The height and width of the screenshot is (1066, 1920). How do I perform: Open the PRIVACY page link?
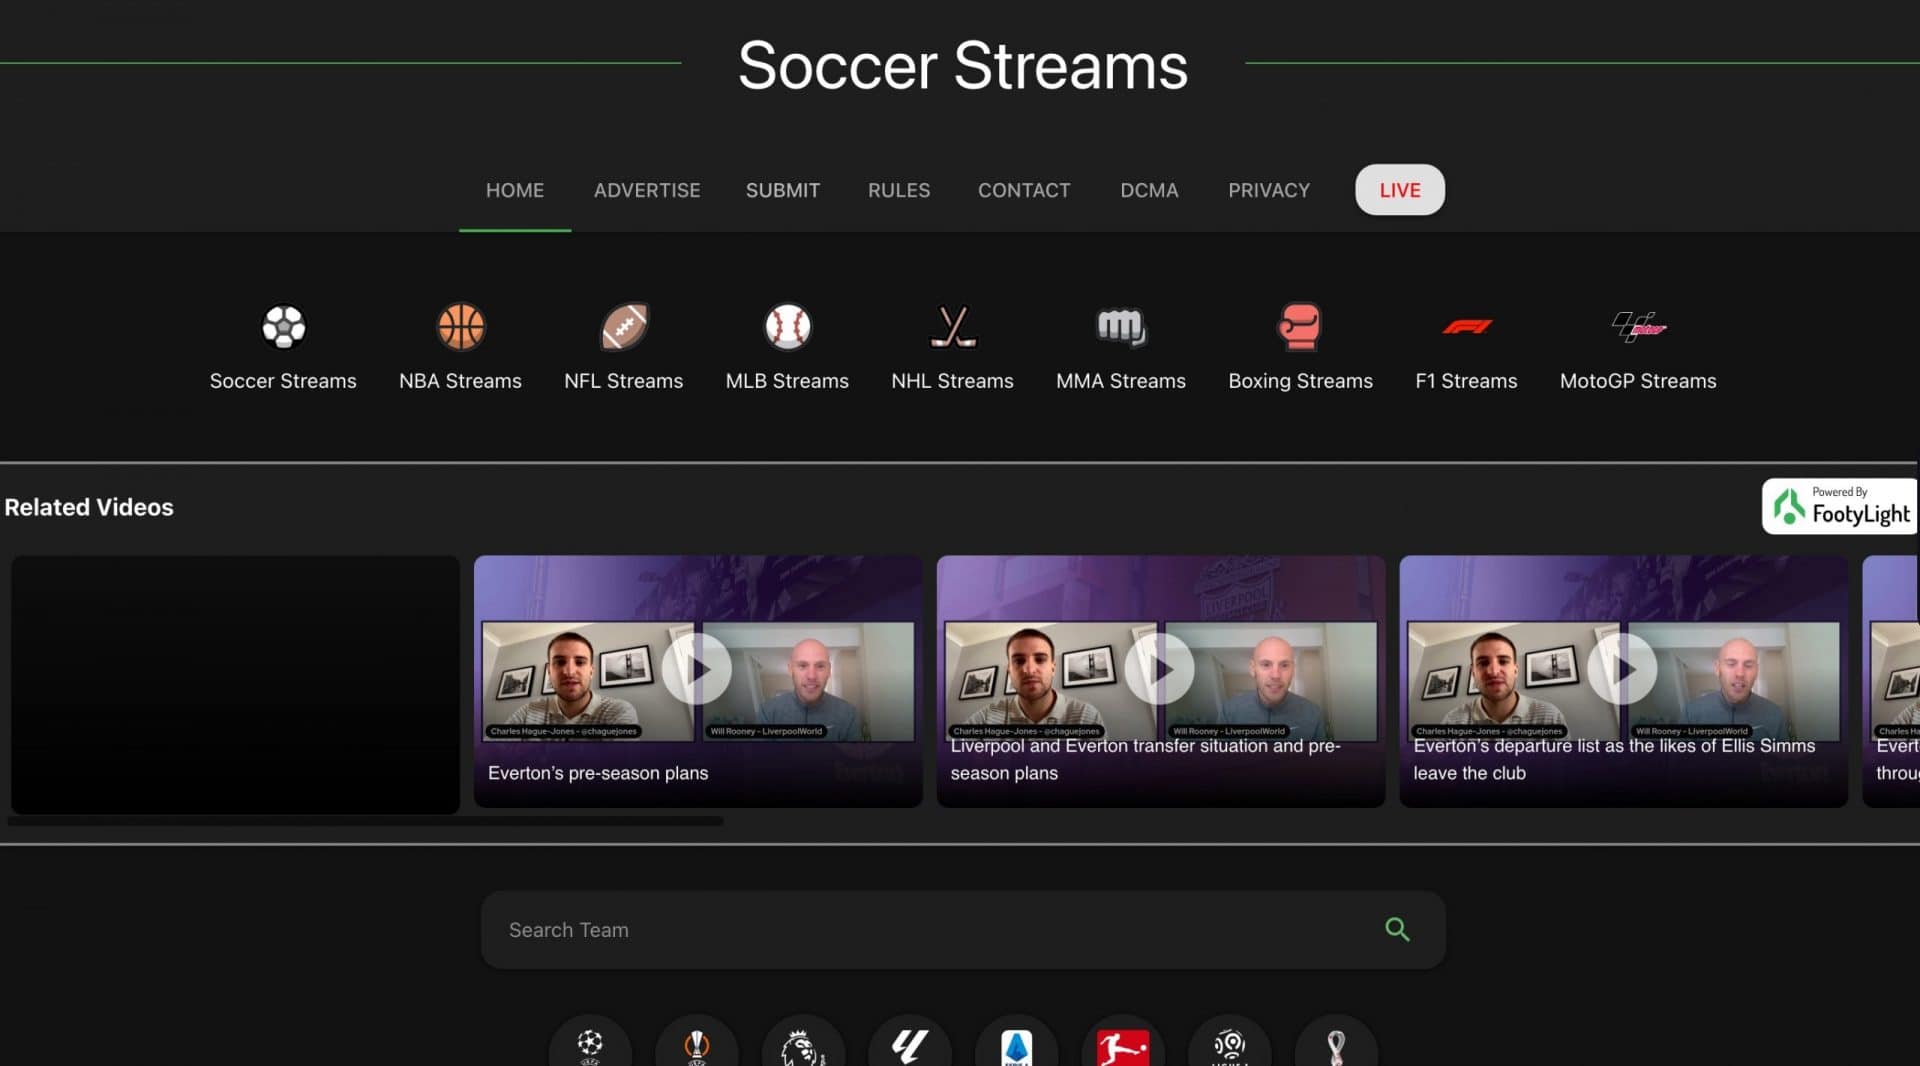tap(1269, 190)
